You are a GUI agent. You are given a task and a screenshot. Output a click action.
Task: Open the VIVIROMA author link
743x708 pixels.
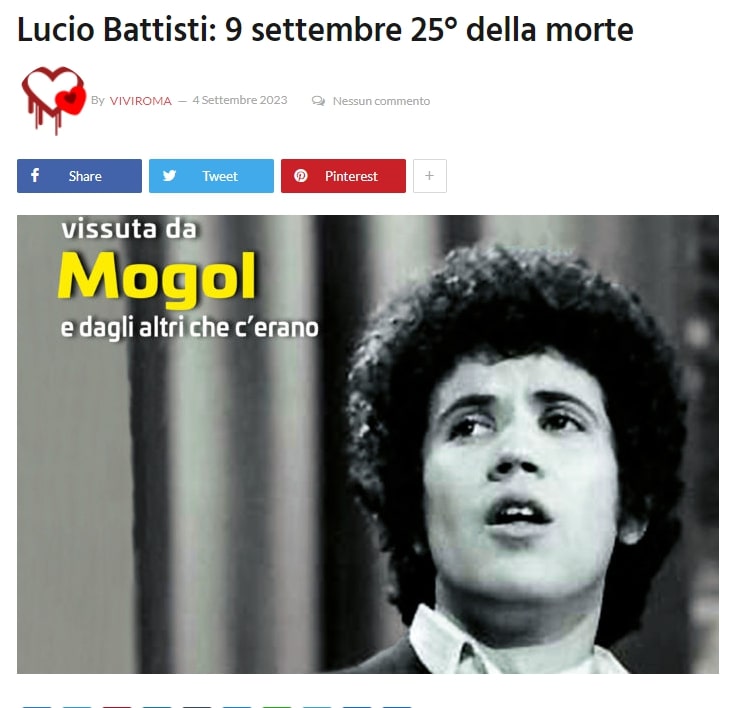pos(140,101)
